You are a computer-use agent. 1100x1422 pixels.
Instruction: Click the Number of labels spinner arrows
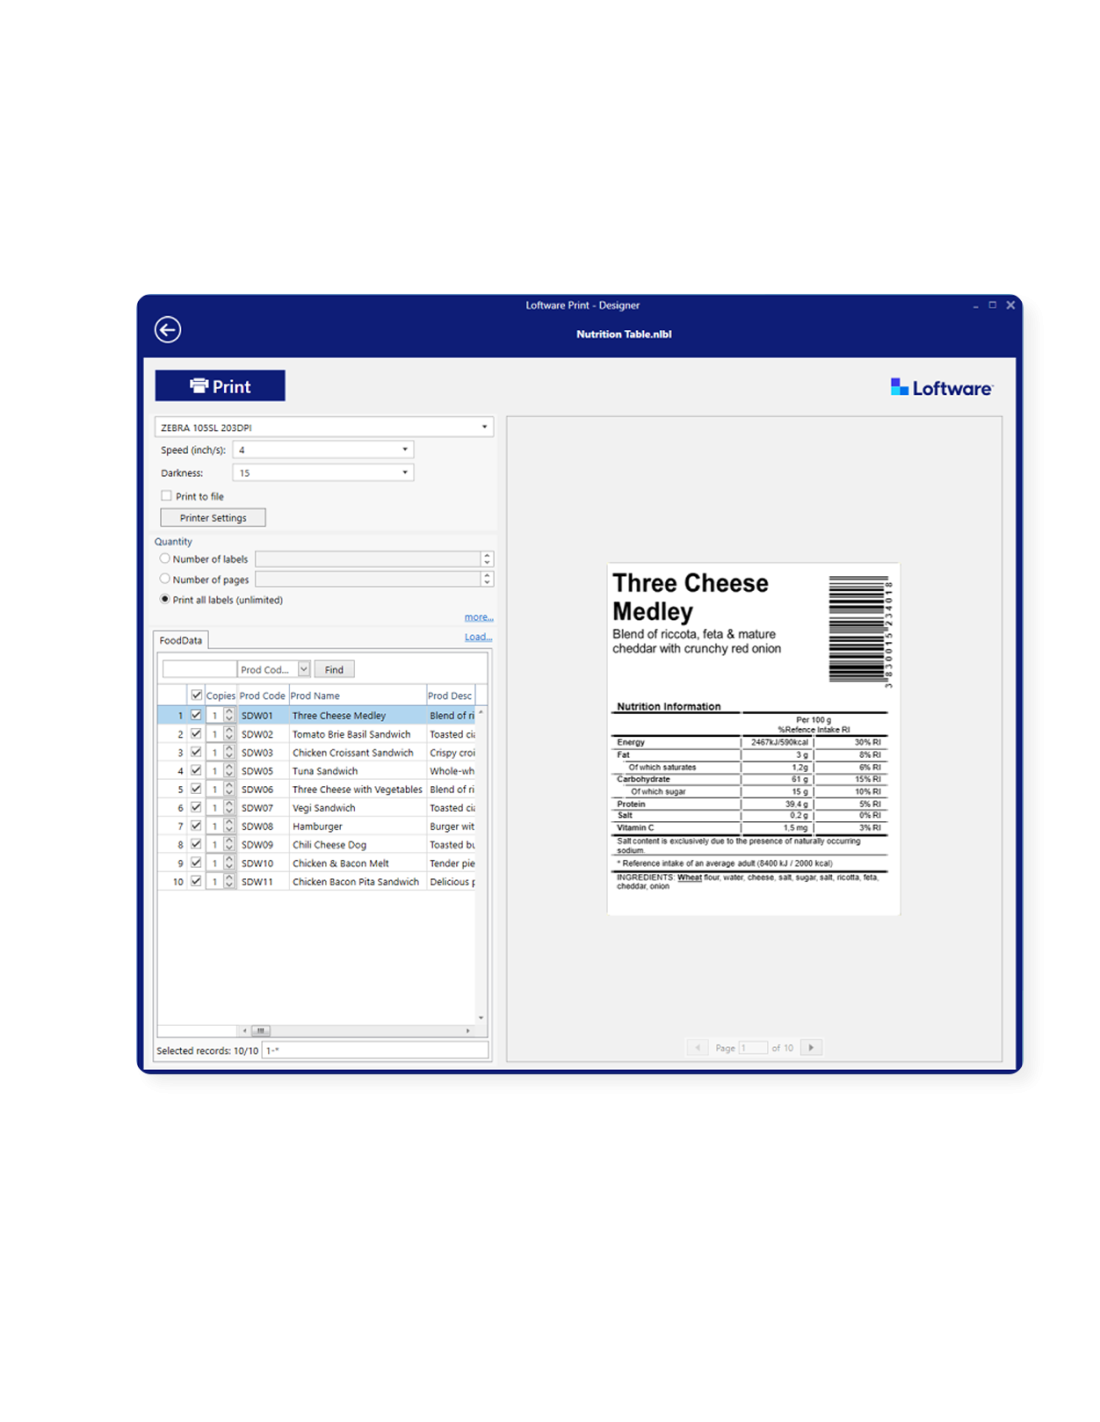[487, 559]
